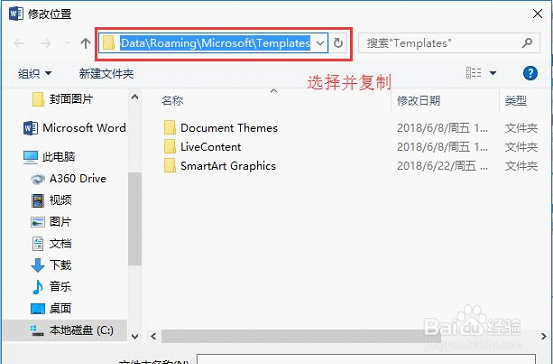
Task: Refresh the Templates folder view
Action: coord(338,43)
